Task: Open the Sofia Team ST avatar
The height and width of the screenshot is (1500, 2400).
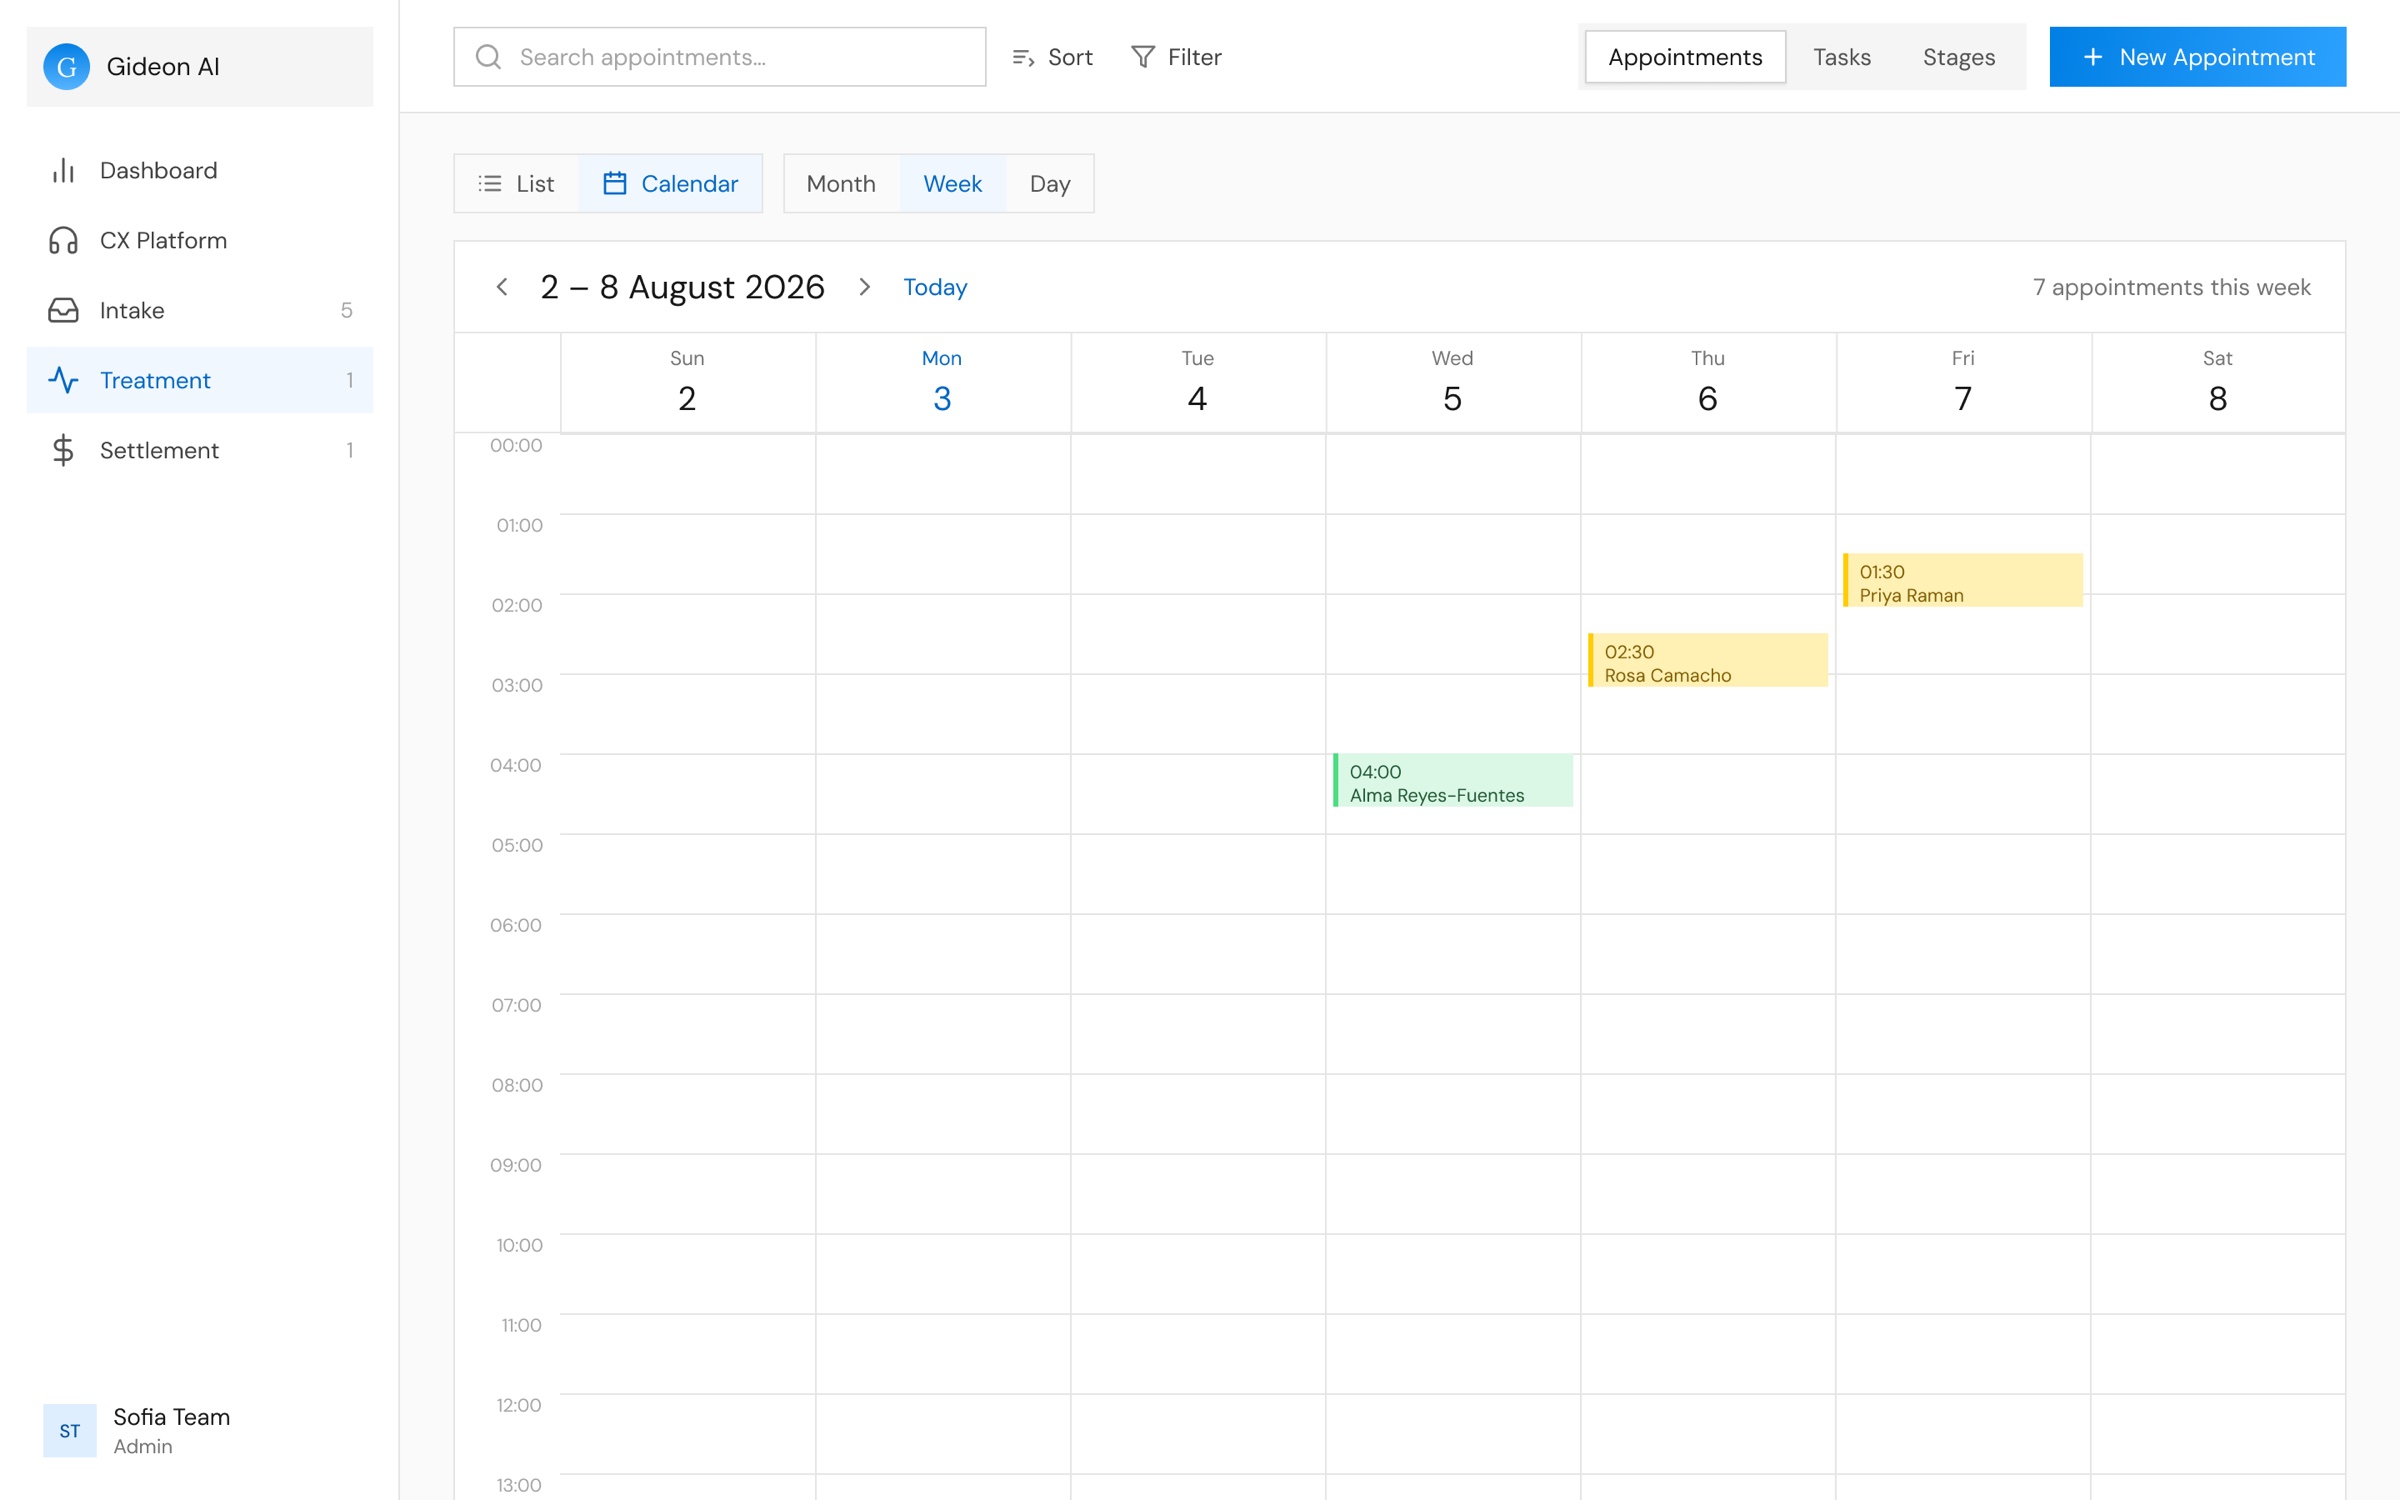Action: click(69, 1430)
